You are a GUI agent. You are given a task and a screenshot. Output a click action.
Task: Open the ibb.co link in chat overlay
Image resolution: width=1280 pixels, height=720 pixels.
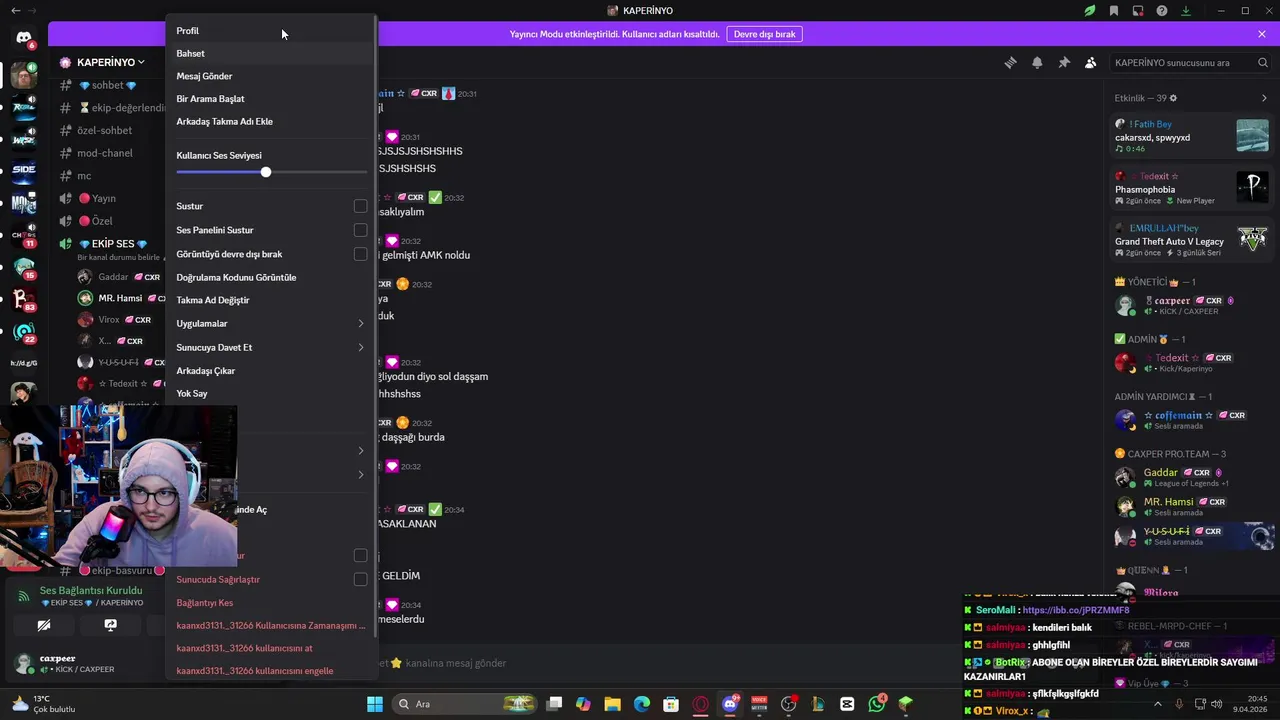click(1076, 610)
